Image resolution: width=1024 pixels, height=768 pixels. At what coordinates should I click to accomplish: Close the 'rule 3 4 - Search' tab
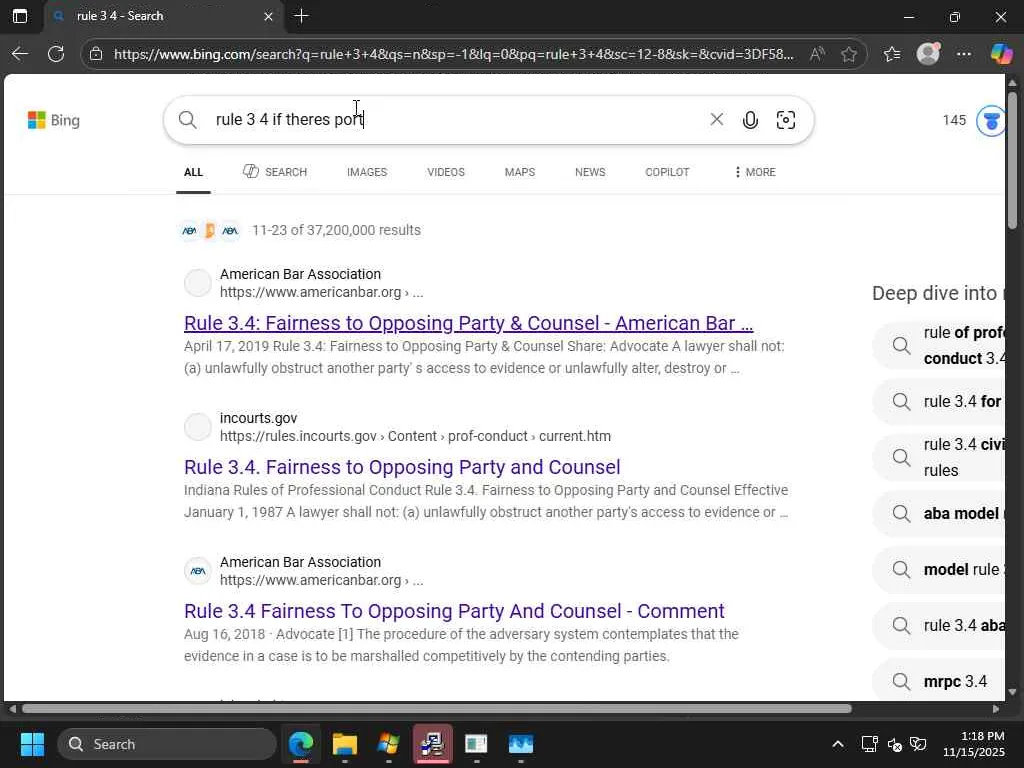pos(268,16)
